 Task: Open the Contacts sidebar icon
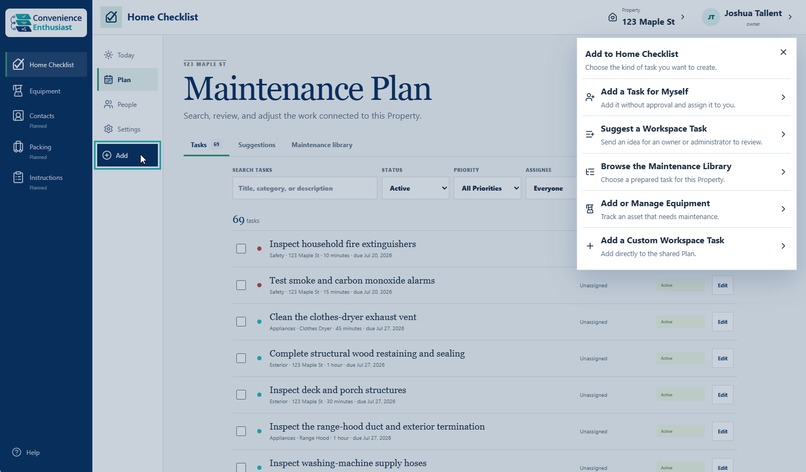[18, 116]
